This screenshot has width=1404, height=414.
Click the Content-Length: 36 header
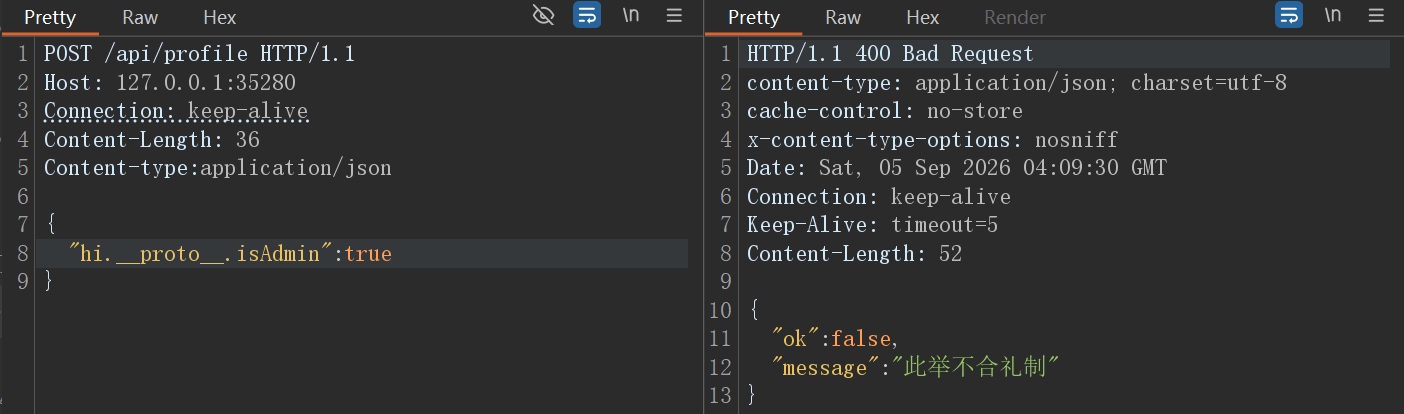(x=152, y=139)
